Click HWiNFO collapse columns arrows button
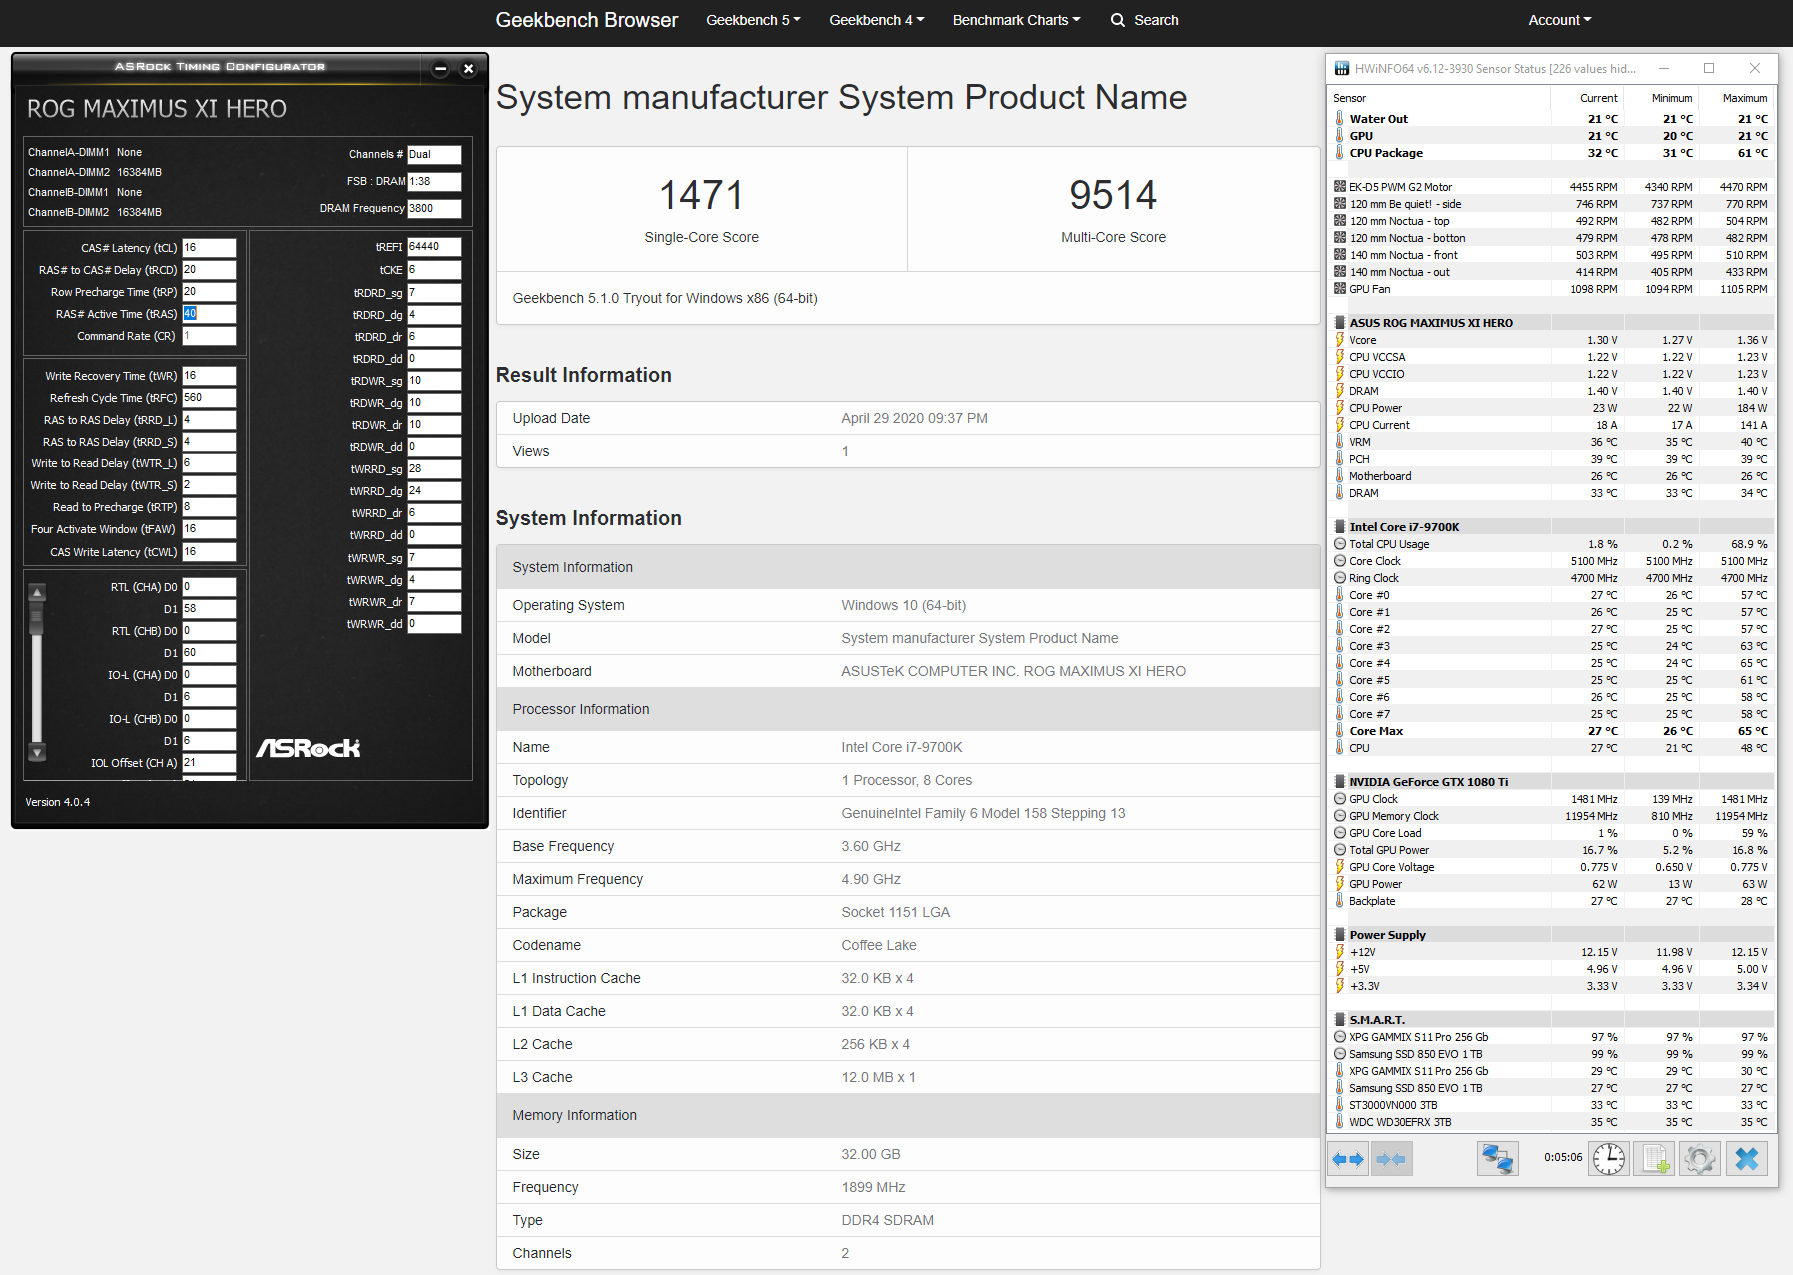 point(1391,1159)
